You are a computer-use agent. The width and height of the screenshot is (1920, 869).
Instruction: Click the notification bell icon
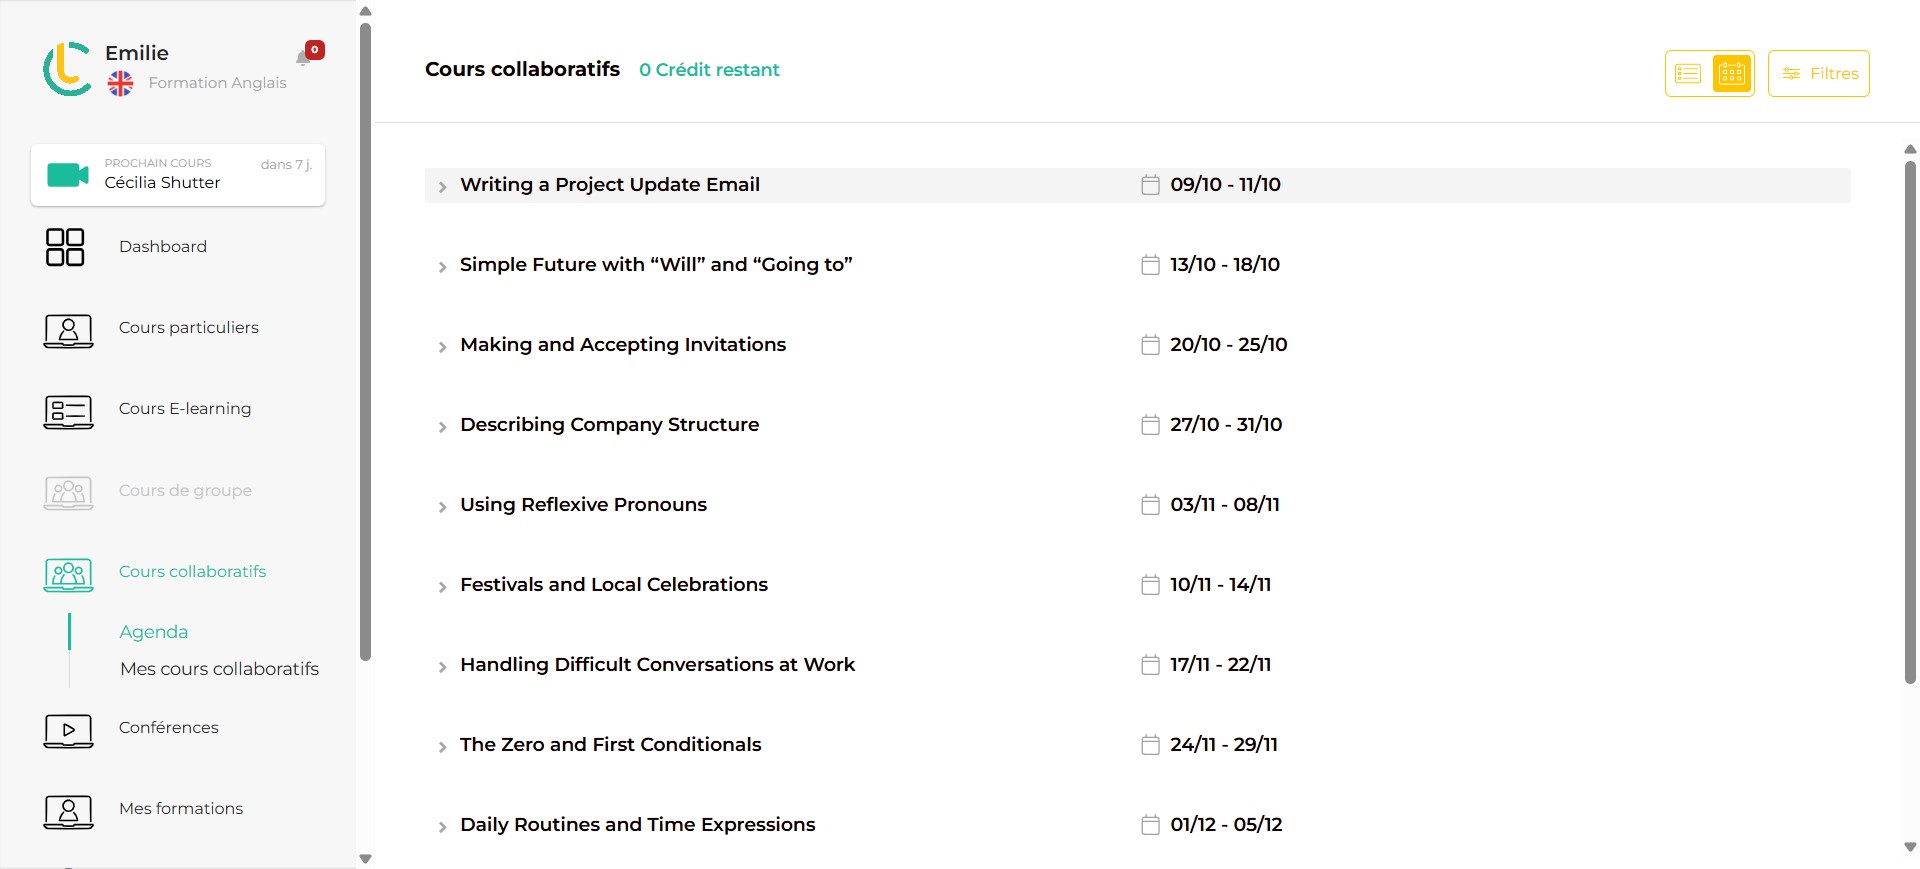click(x=304, y=58)
